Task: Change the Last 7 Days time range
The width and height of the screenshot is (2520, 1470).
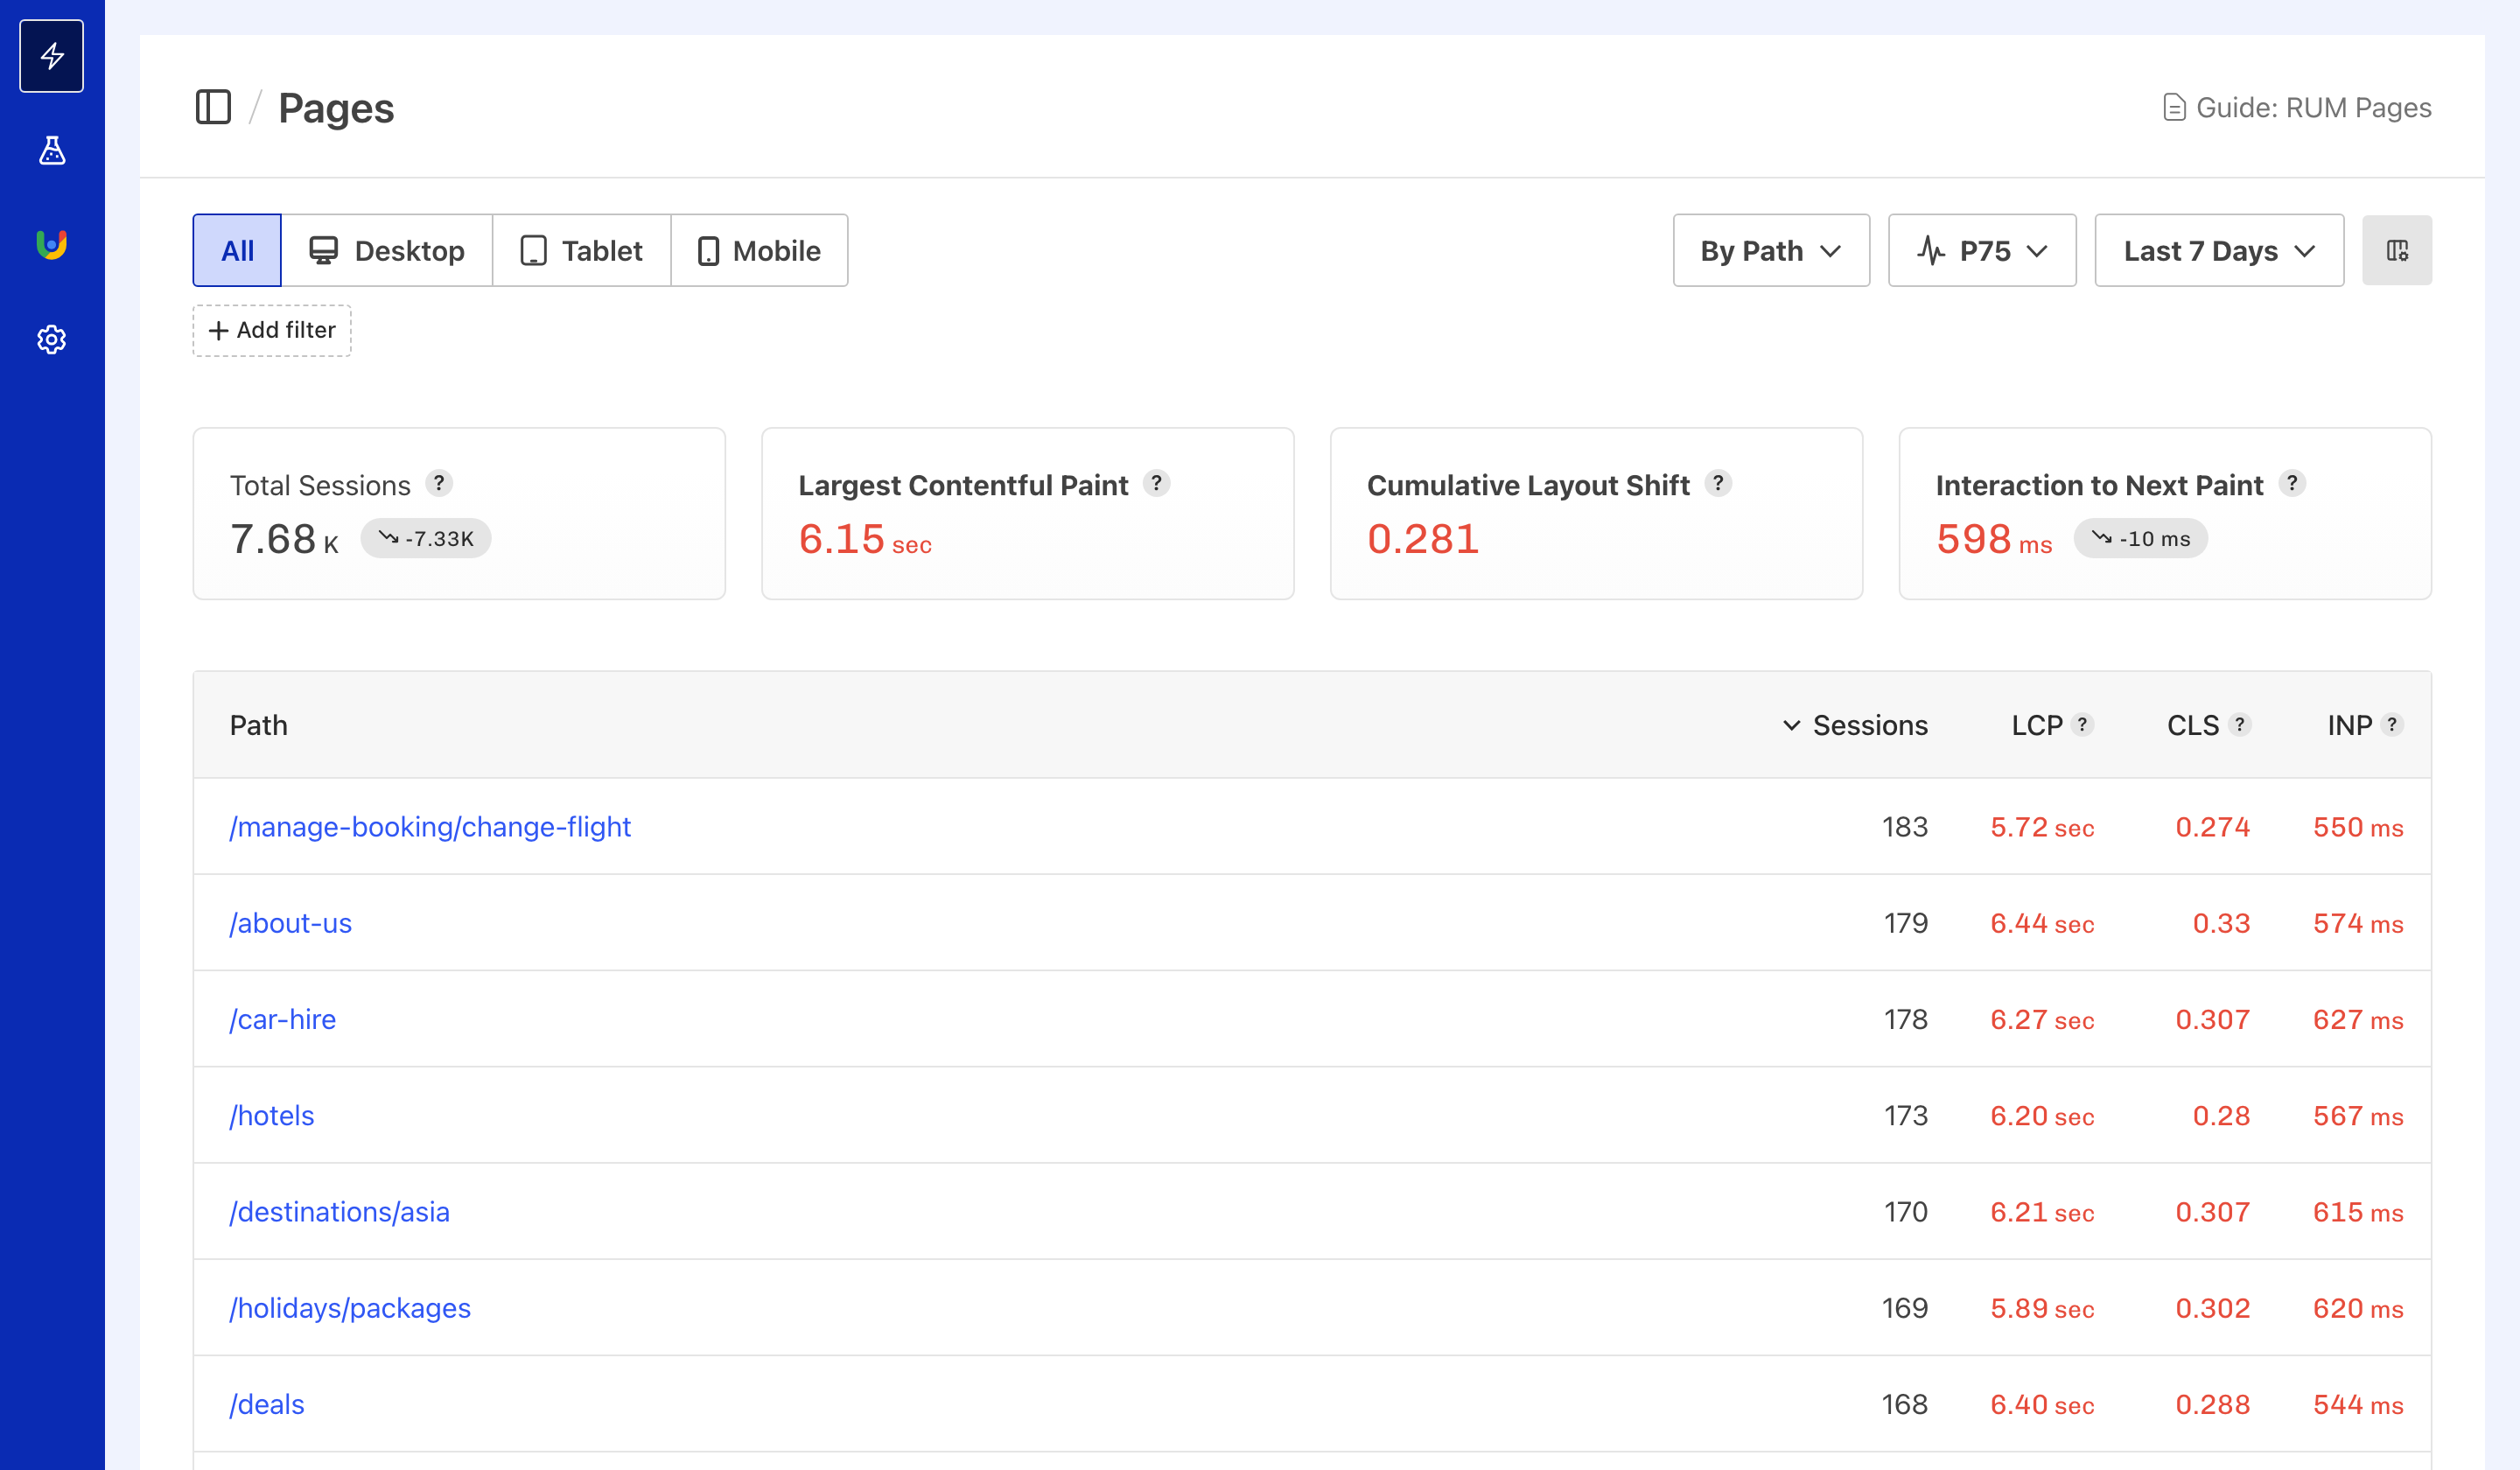Action: (2218, 250)
